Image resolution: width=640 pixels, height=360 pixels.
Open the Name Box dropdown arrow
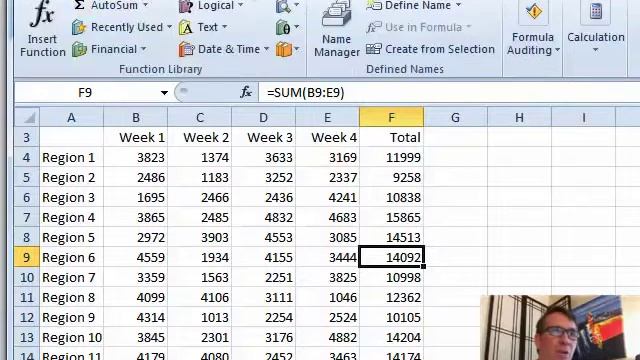click(x=164, y=93)
